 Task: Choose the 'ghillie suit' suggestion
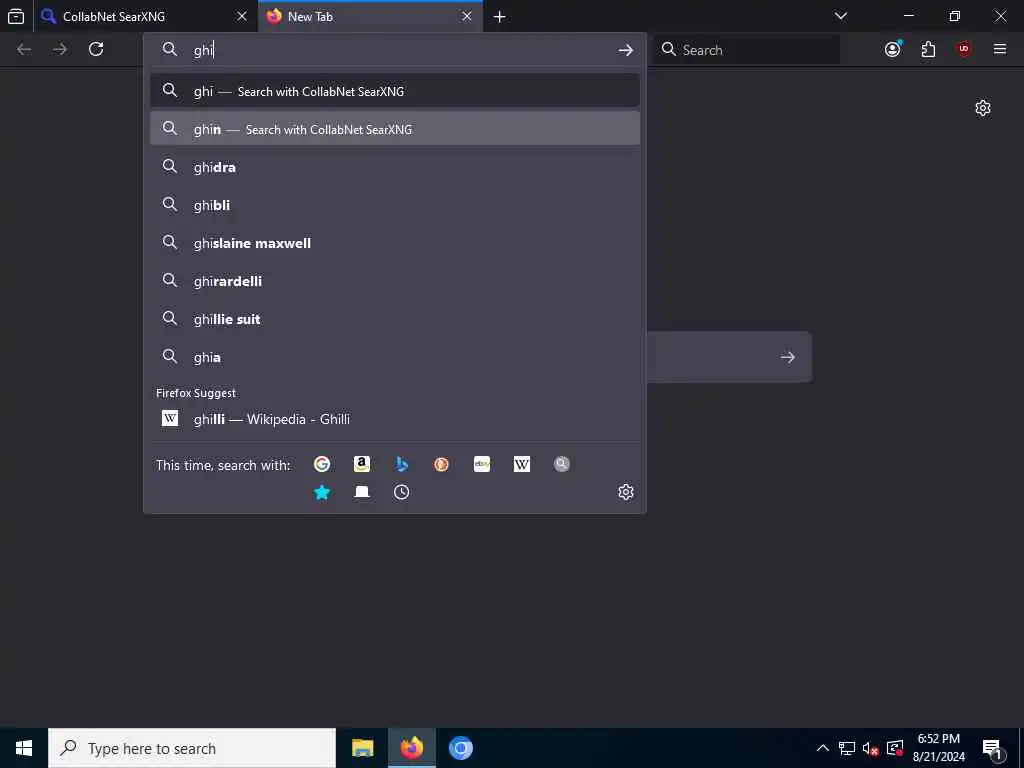[x=394, y=319]
